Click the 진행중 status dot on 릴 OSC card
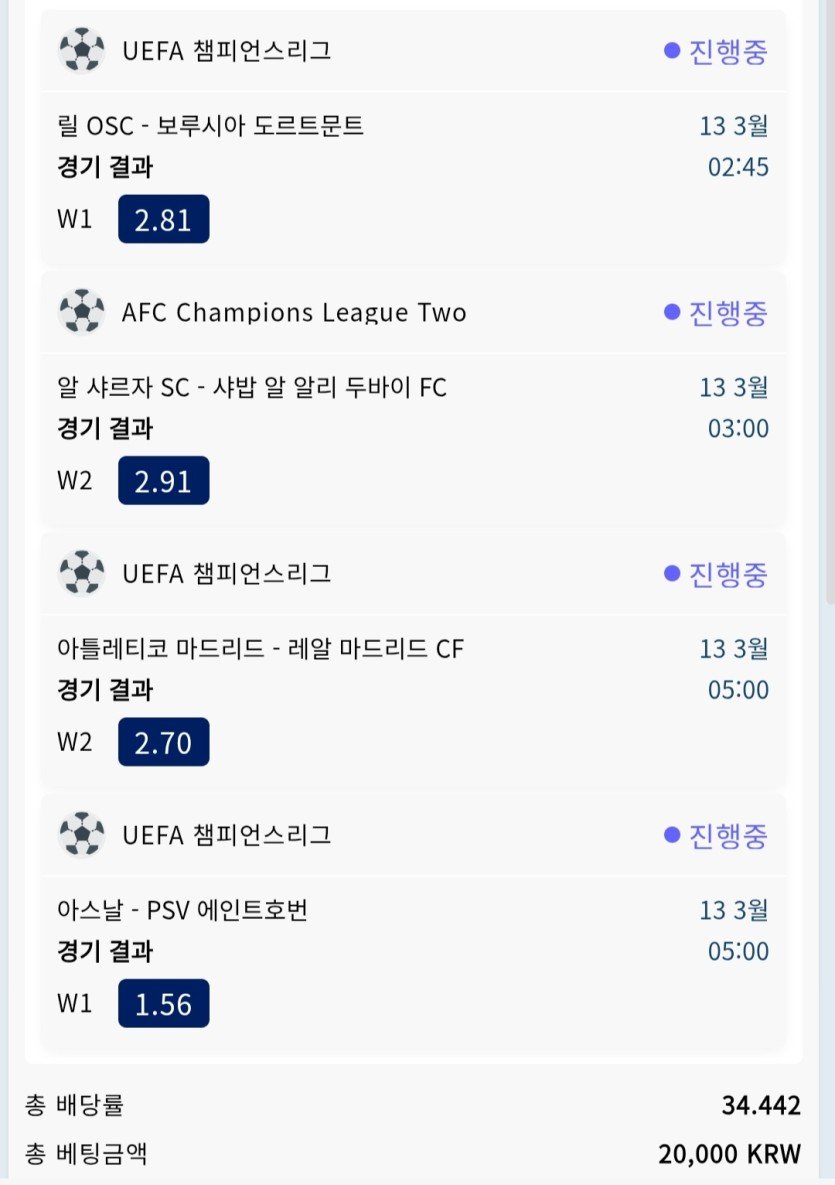Viewport: 835px width, 1185px height. 672,51
